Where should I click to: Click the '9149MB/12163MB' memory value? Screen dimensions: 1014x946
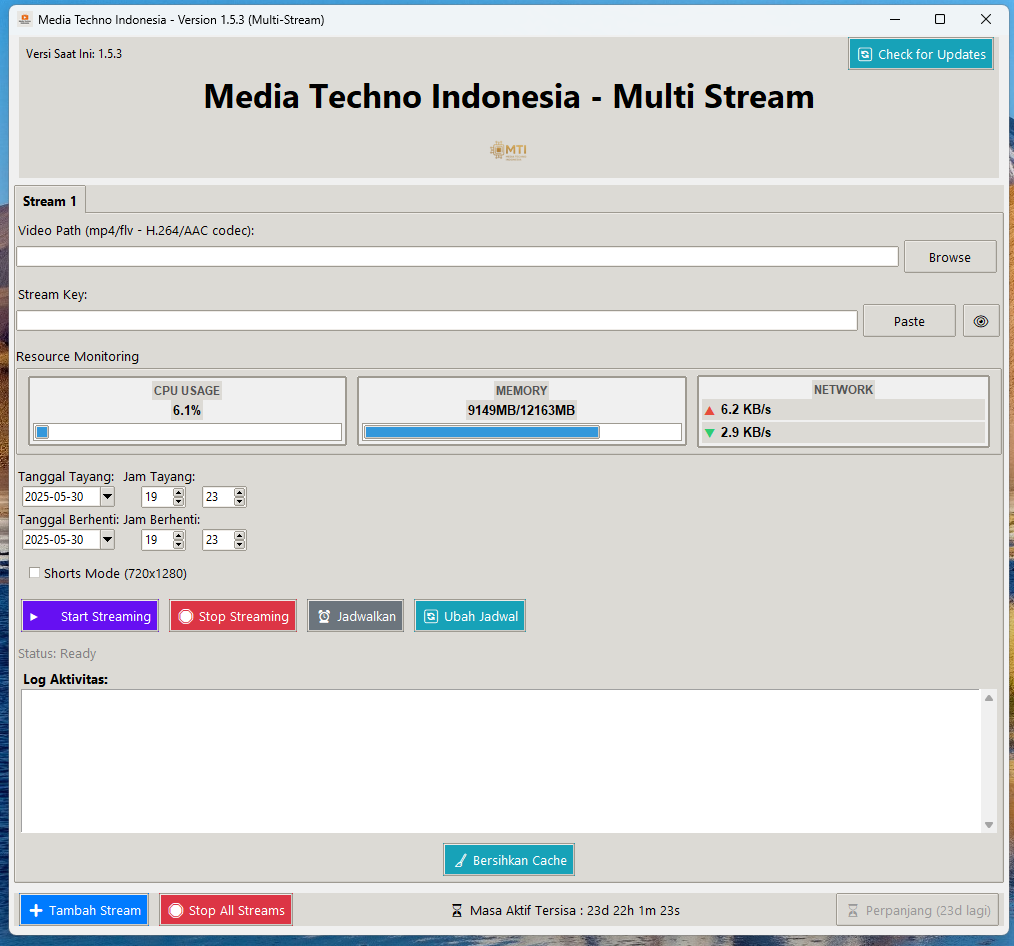[521, 410]
